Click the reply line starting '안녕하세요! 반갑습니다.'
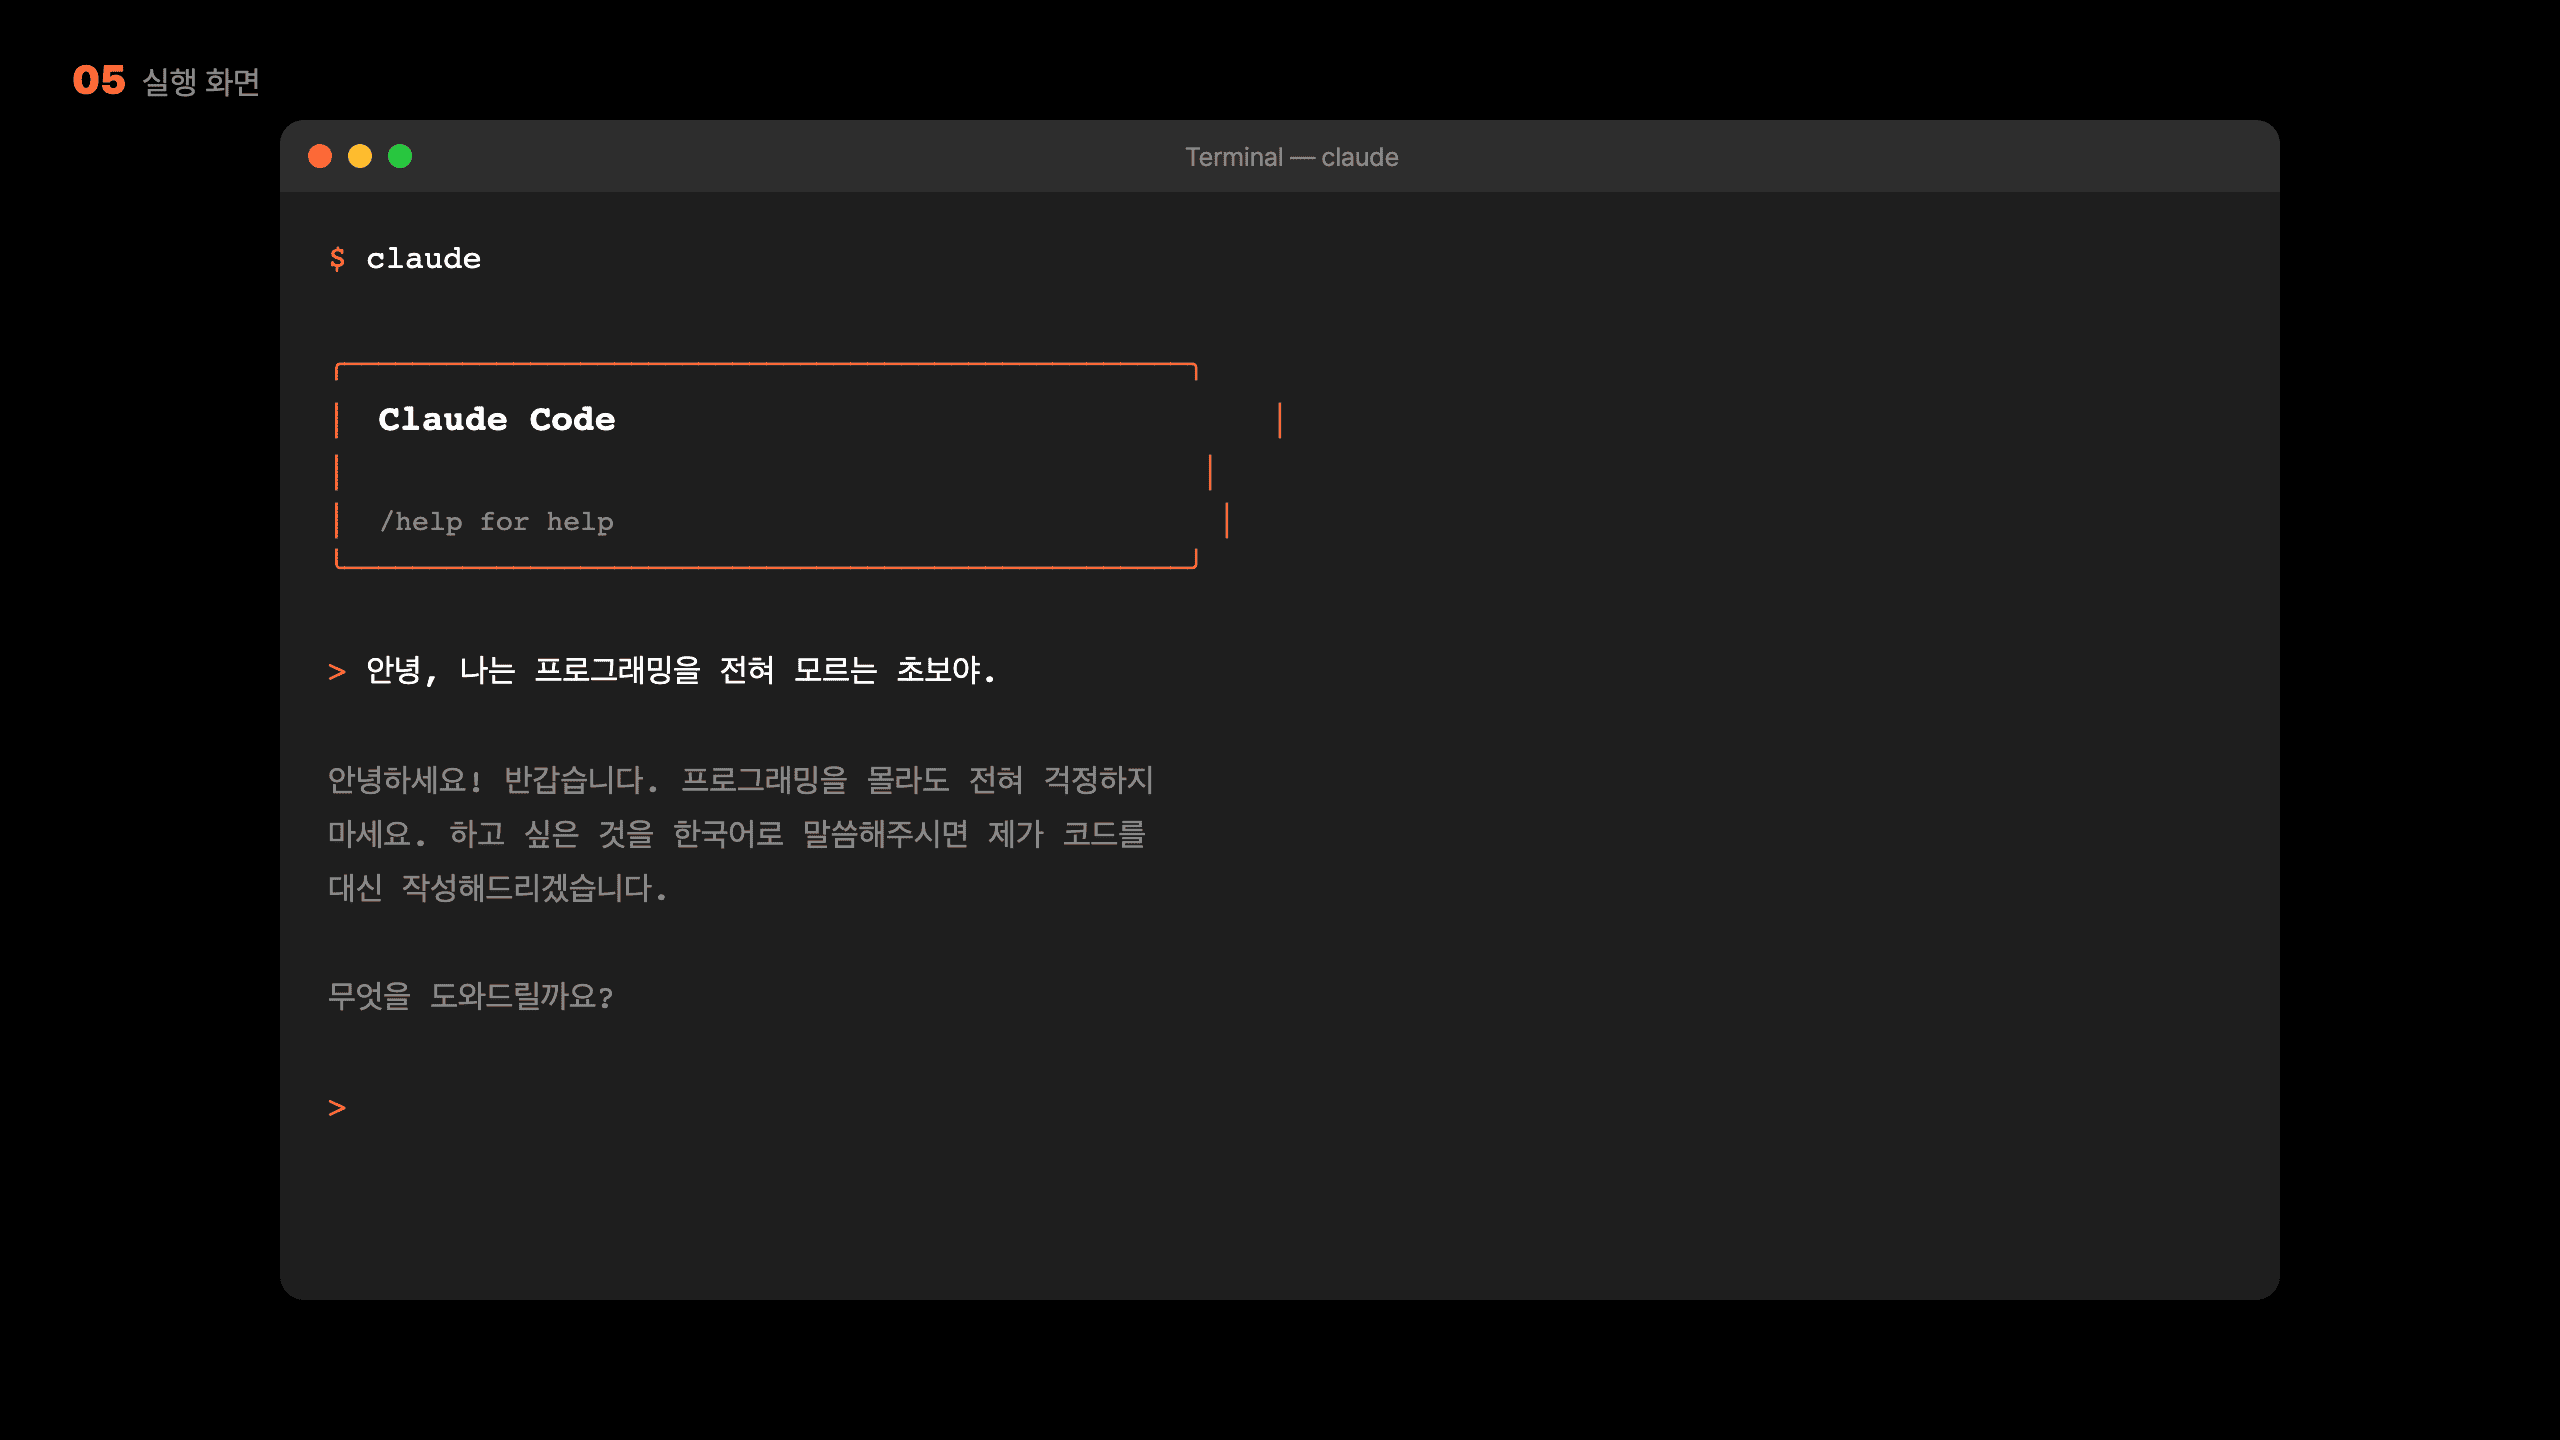 (x=741, y=780)
